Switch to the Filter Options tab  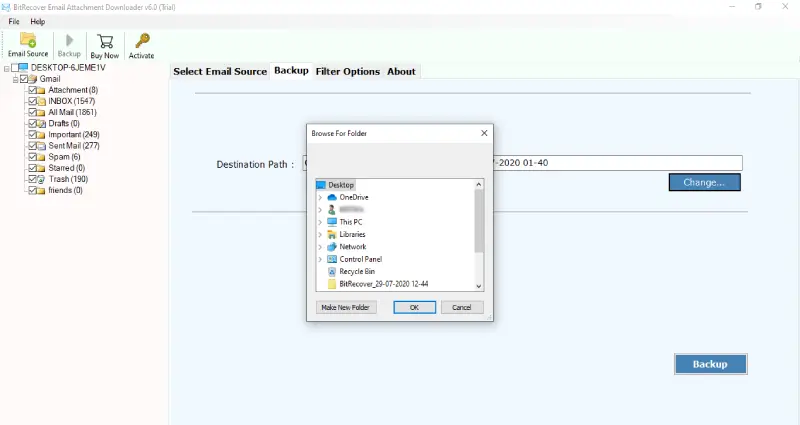347,71
